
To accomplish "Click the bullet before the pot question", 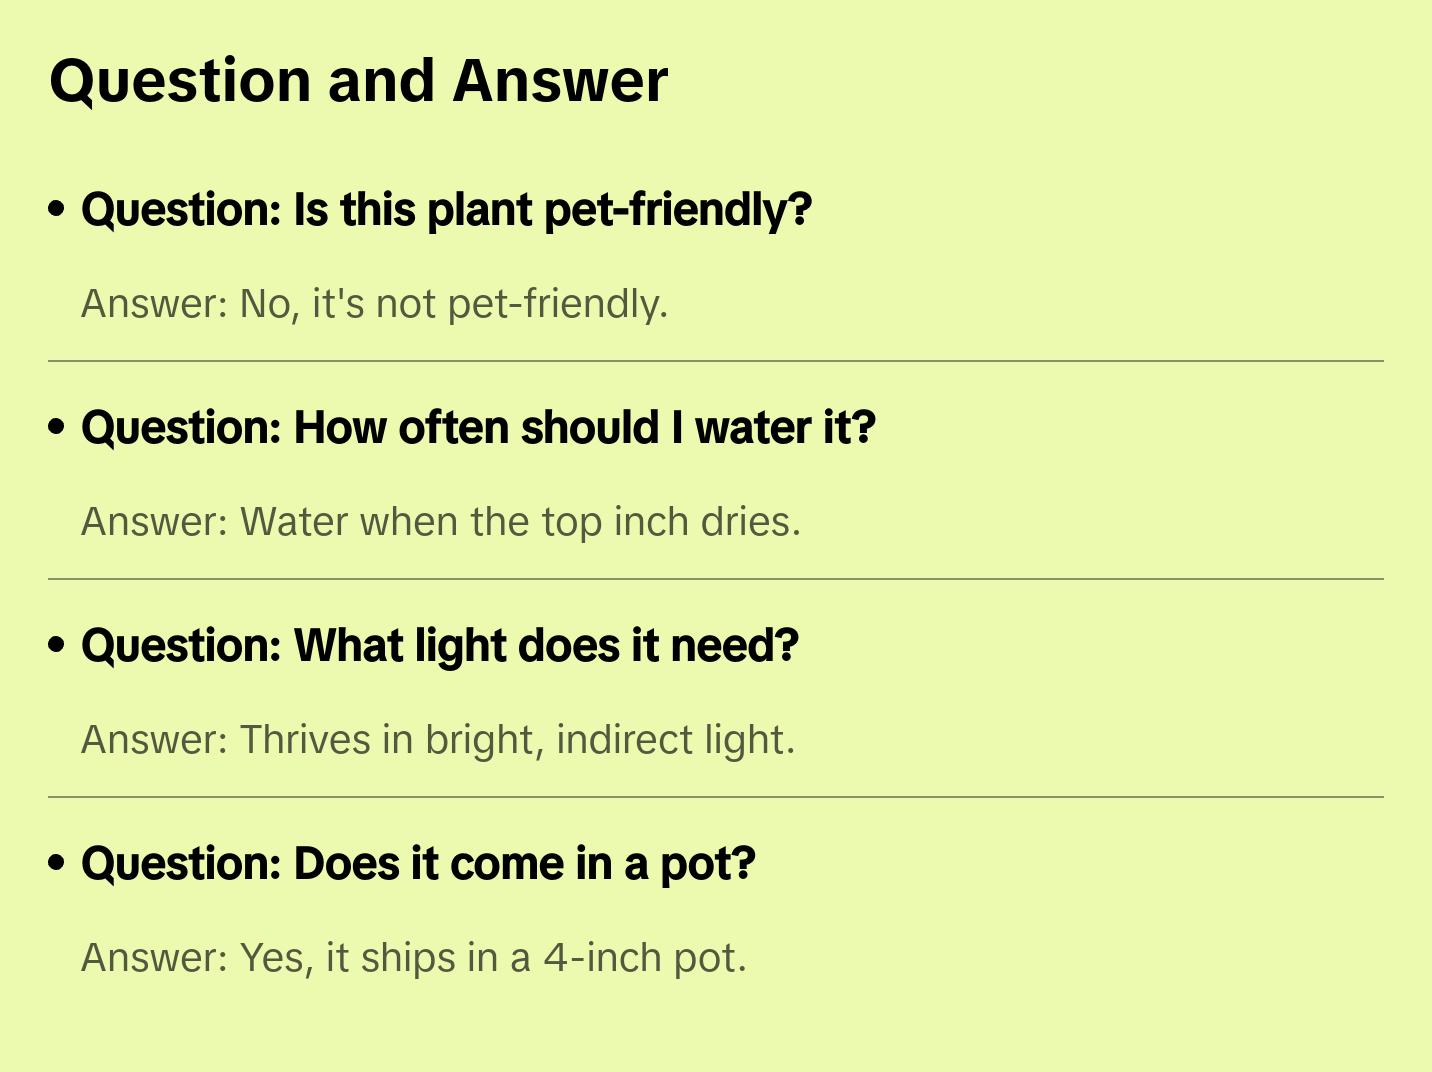I will 57,864.
